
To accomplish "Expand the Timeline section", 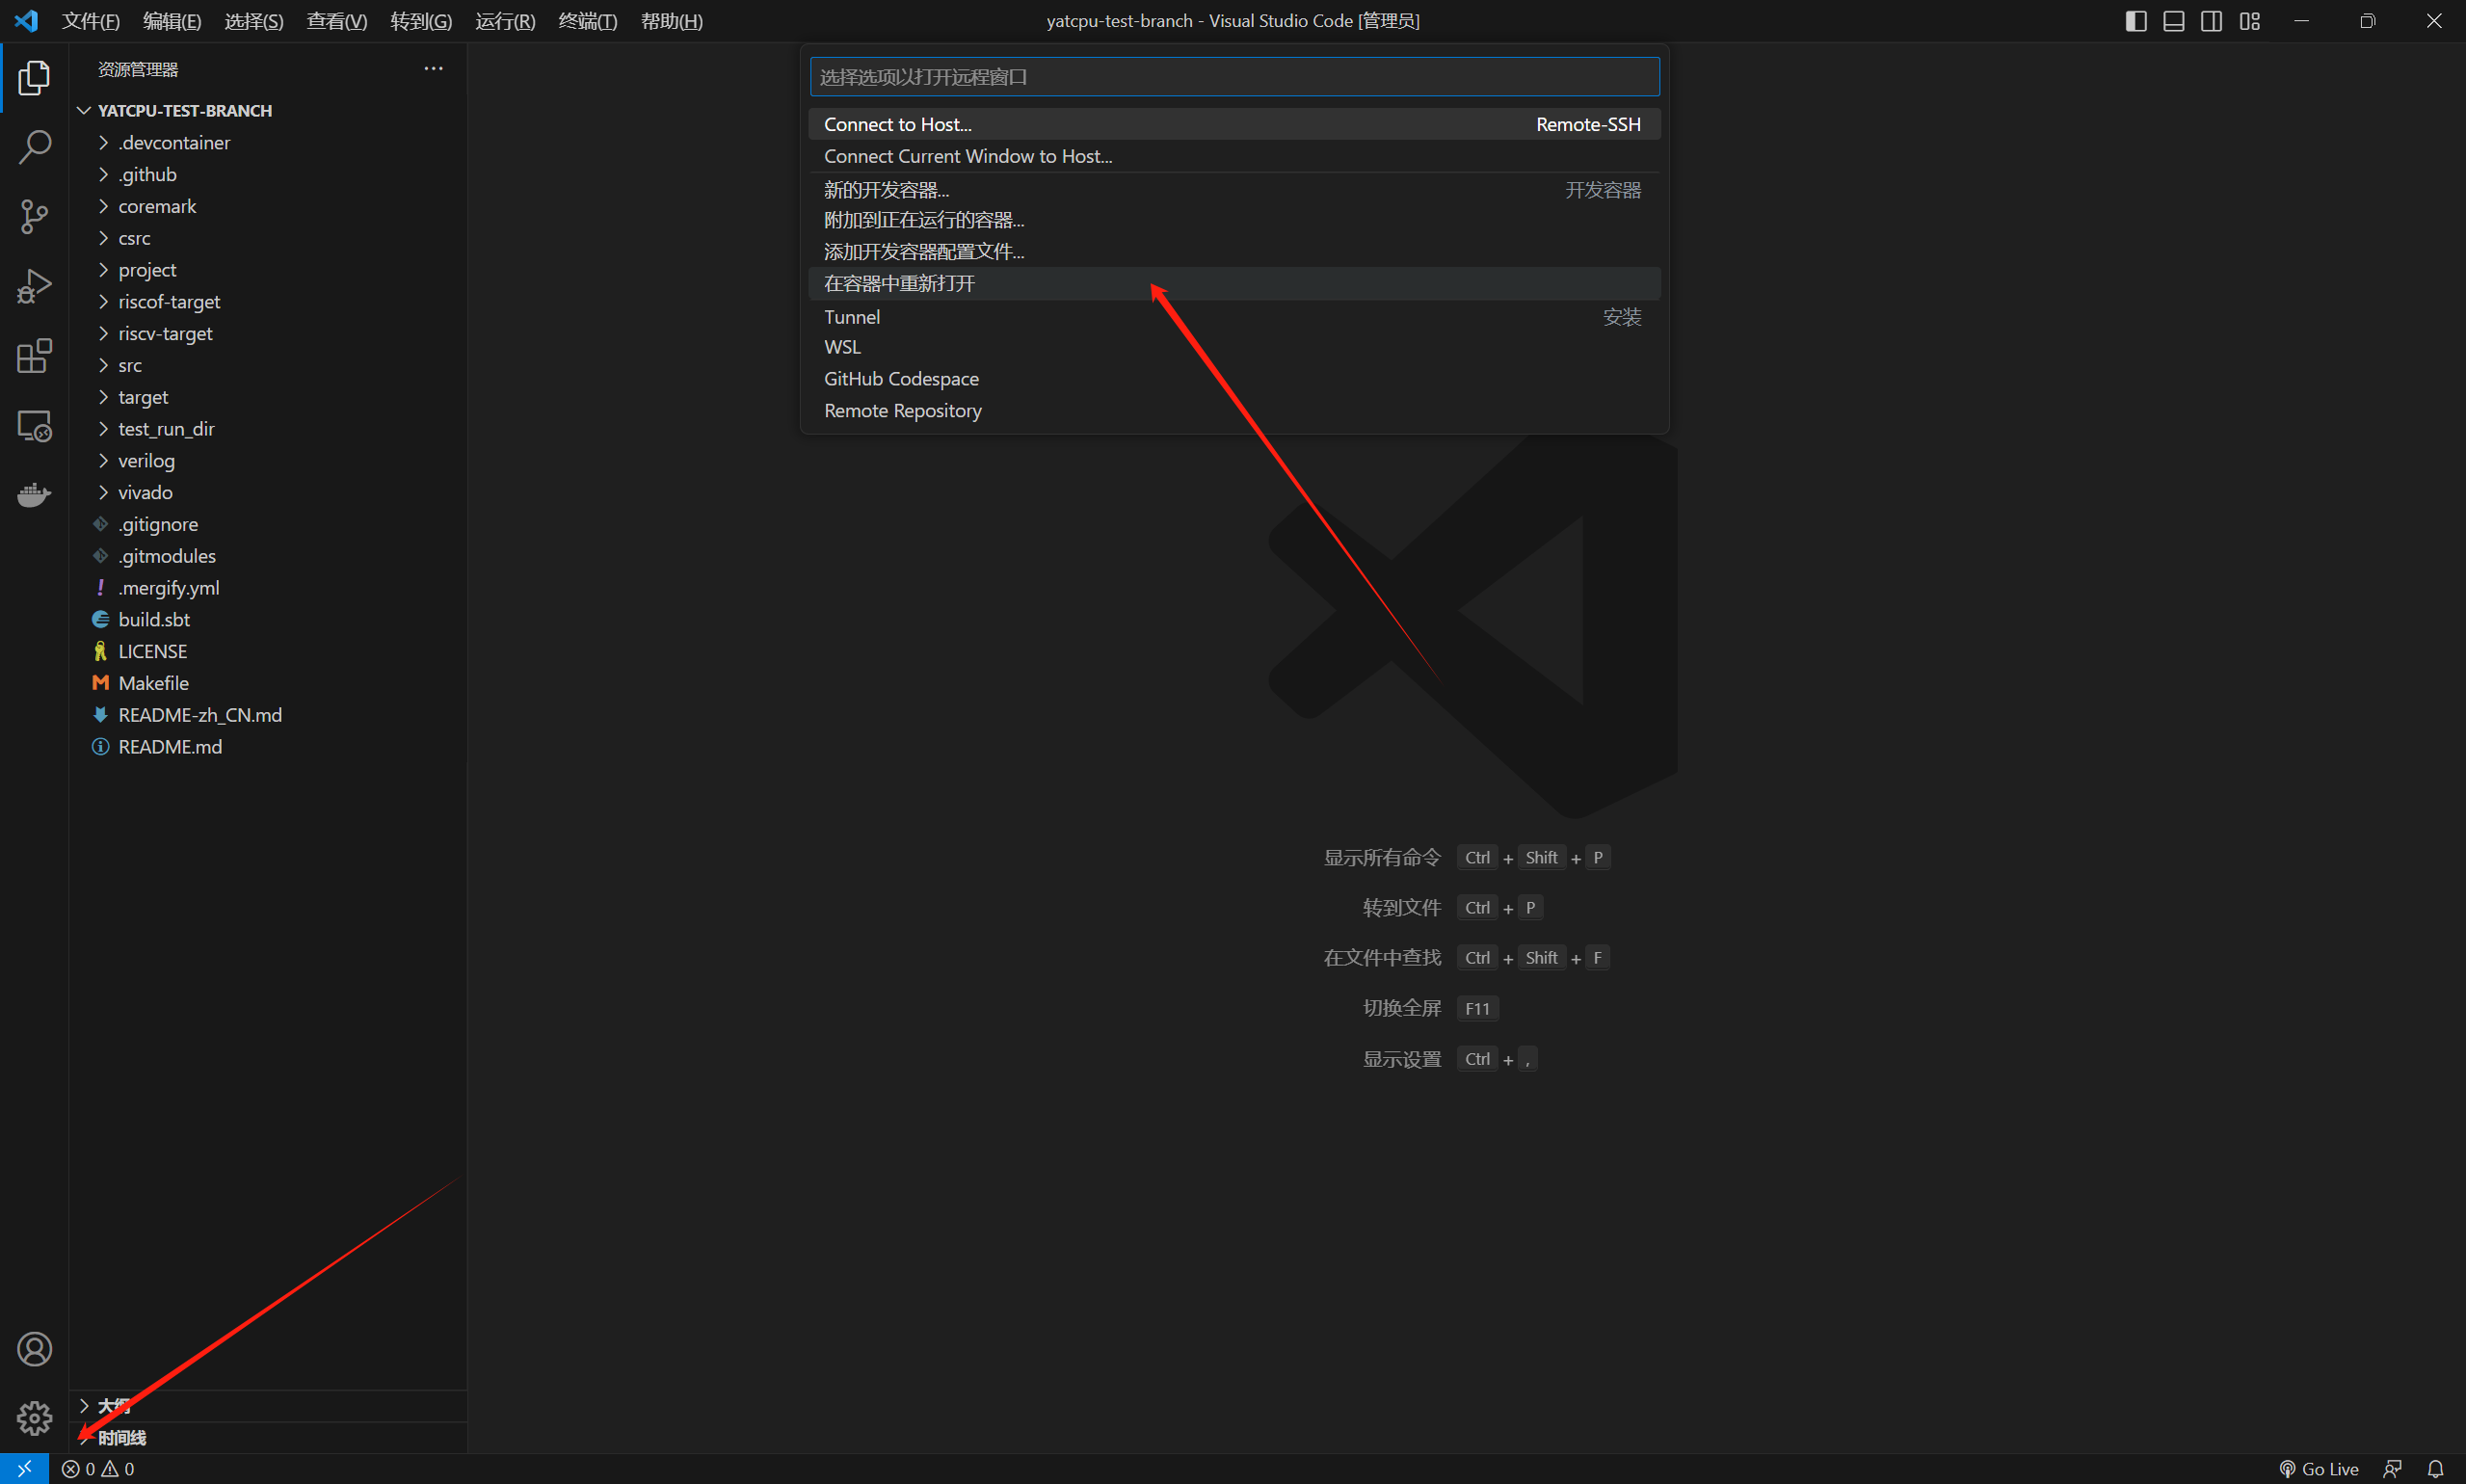I will [122, 1437].
